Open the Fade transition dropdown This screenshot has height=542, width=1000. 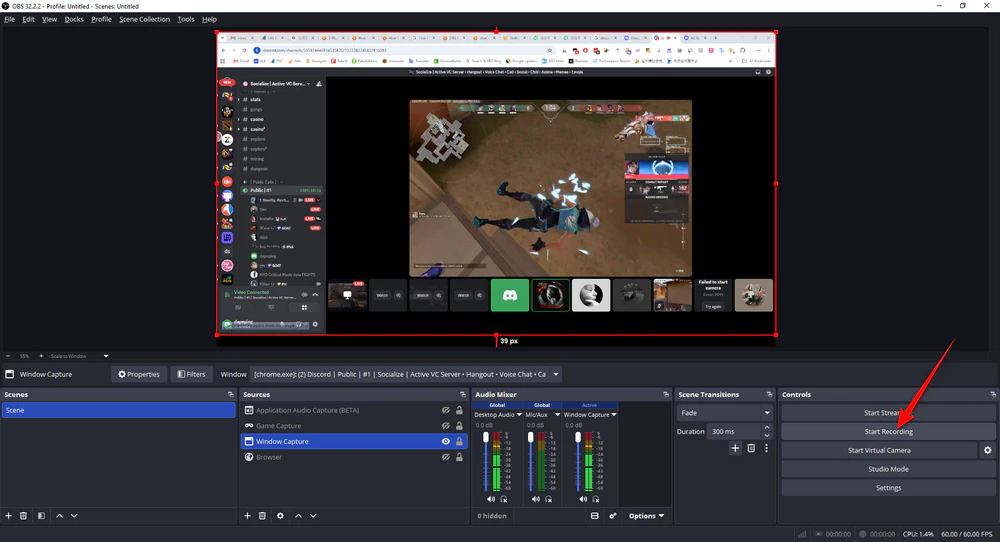point(724,413)
